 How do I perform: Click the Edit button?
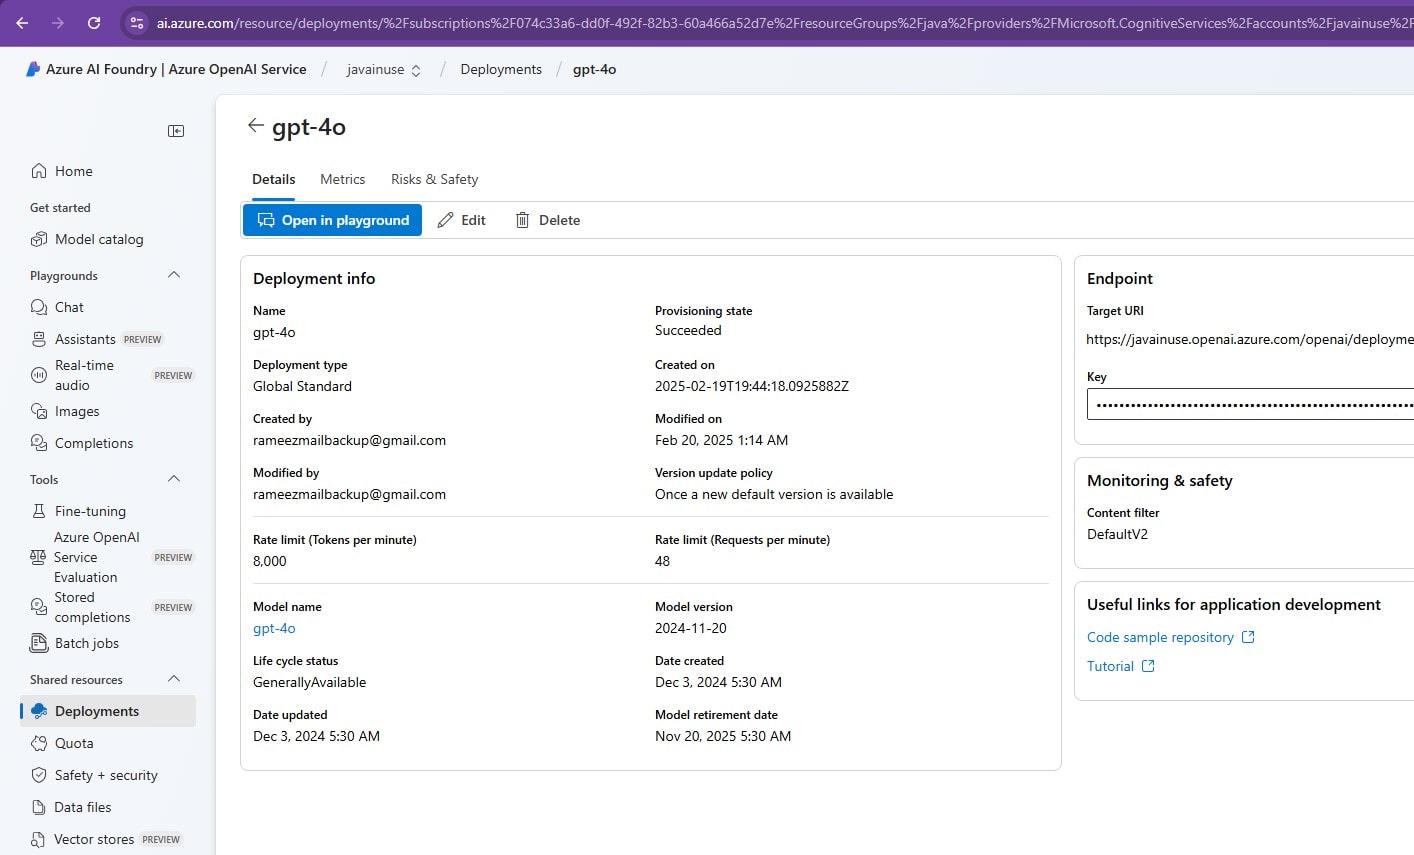click(x=461, y=220)
